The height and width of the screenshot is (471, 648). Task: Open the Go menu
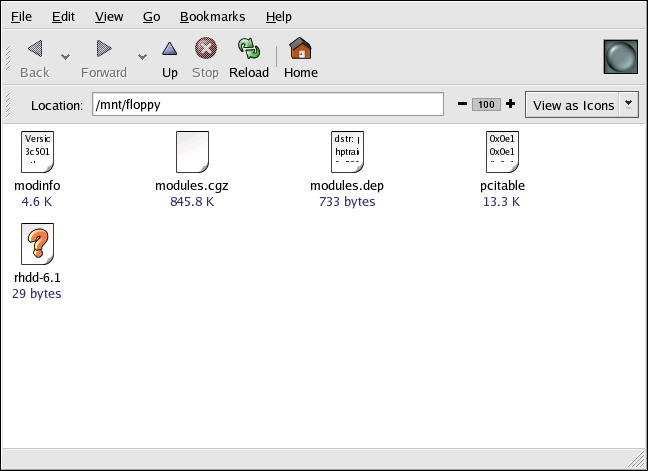click(152, 17)
